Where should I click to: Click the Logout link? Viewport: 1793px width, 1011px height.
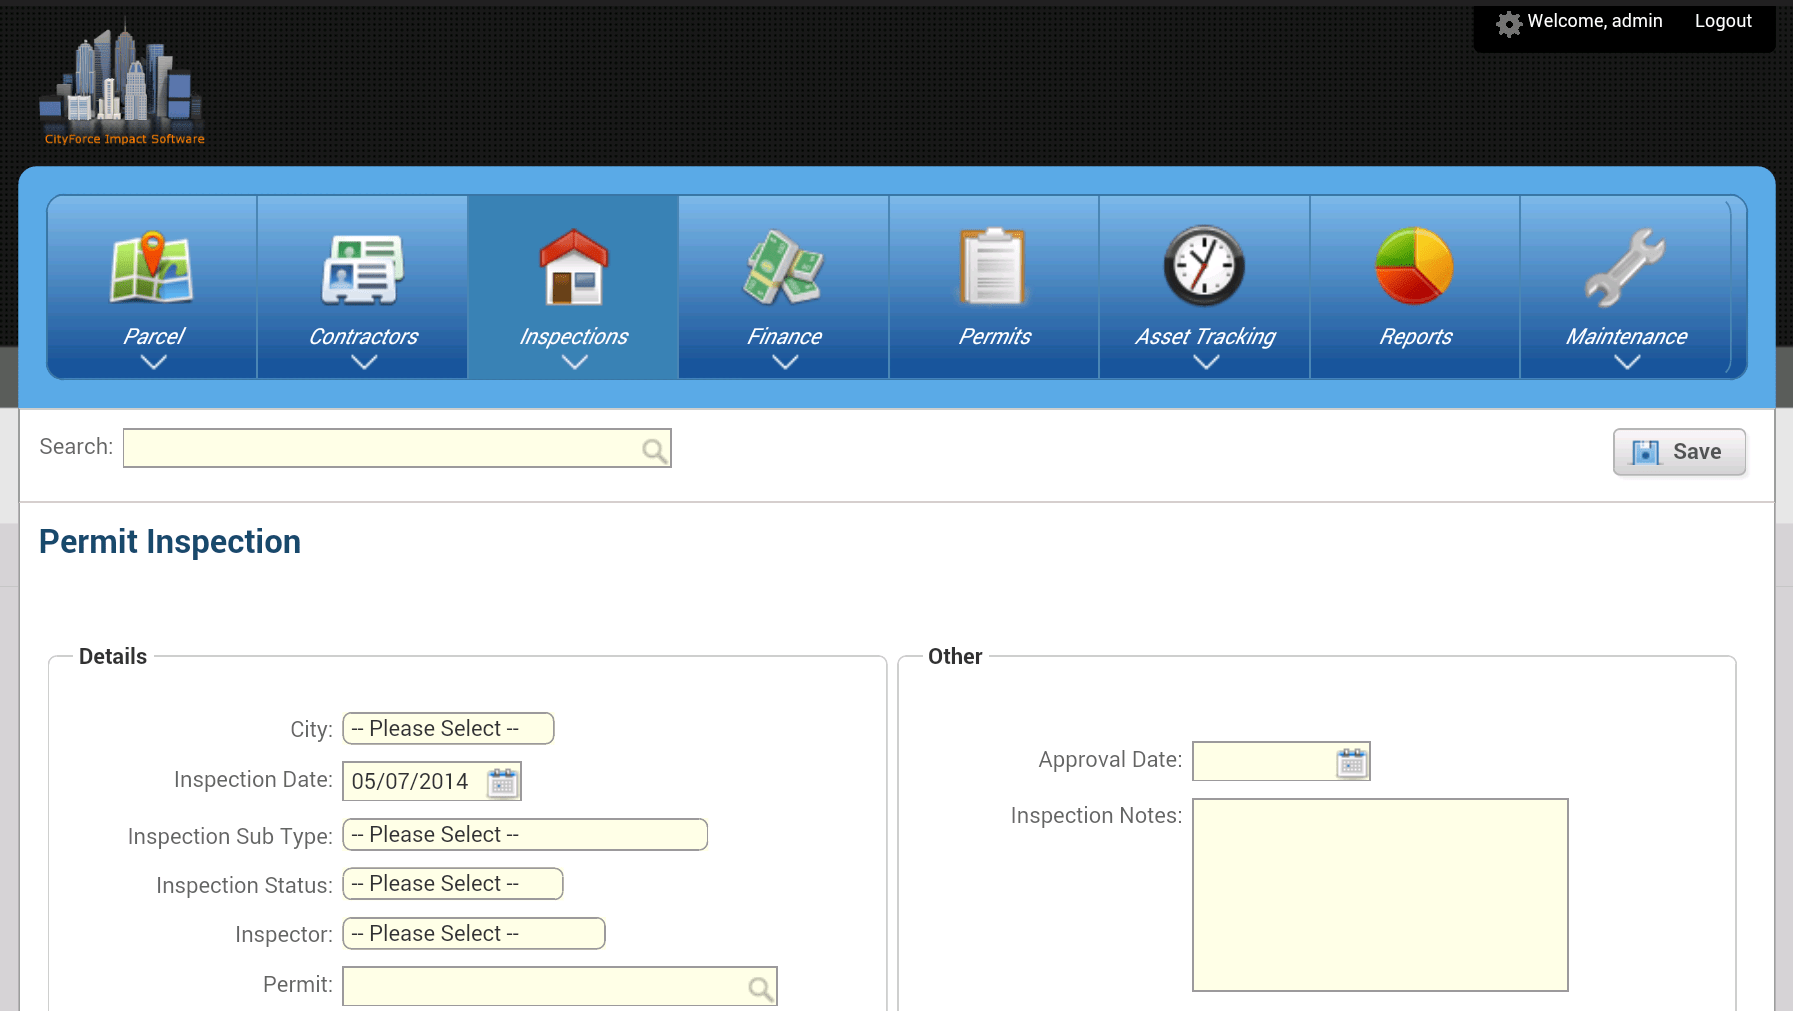pyautogui.click(x=1723, y=20)
